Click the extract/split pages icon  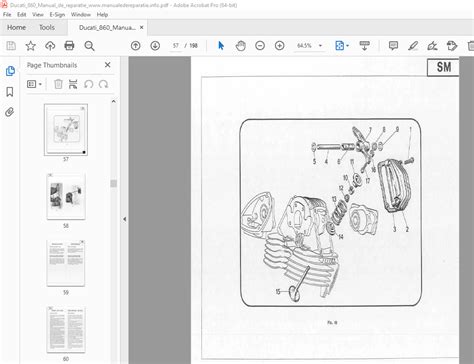point(73,84)
